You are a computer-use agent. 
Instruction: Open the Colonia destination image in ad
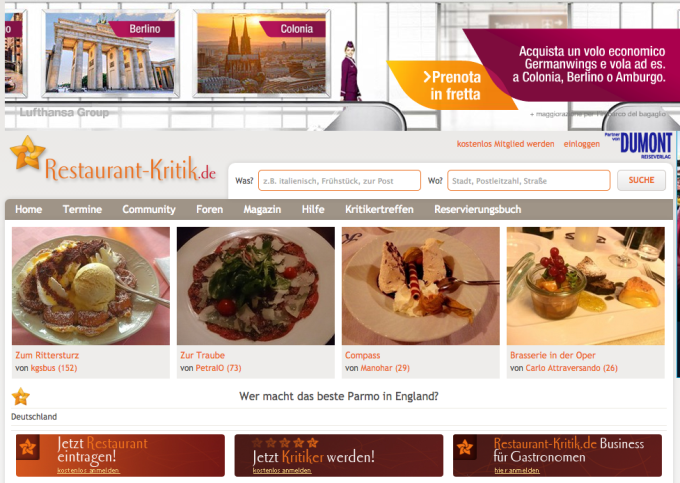262,53
